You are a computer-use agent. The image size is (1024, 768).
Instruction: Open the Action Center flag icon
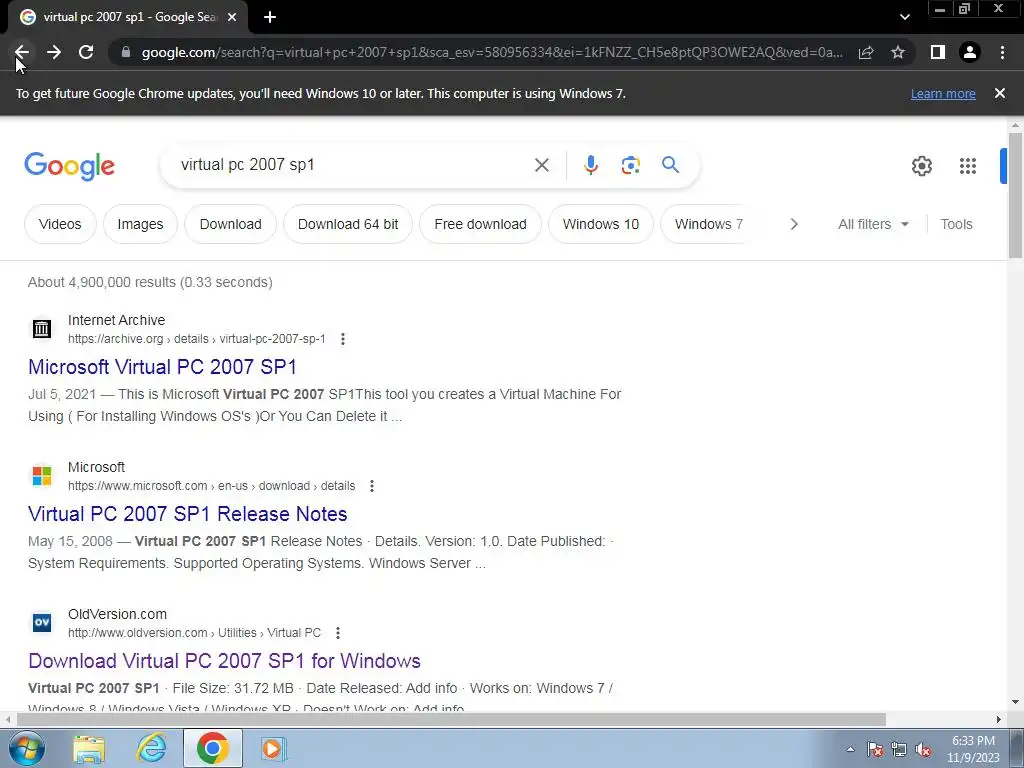(x=875, y=749)
